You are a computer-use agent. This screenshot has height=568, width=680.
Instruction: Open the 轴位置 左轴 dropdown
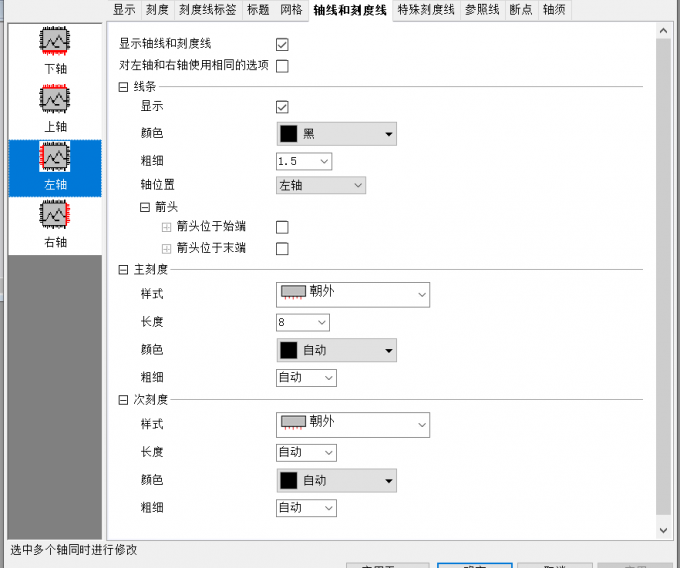(321, 185)
